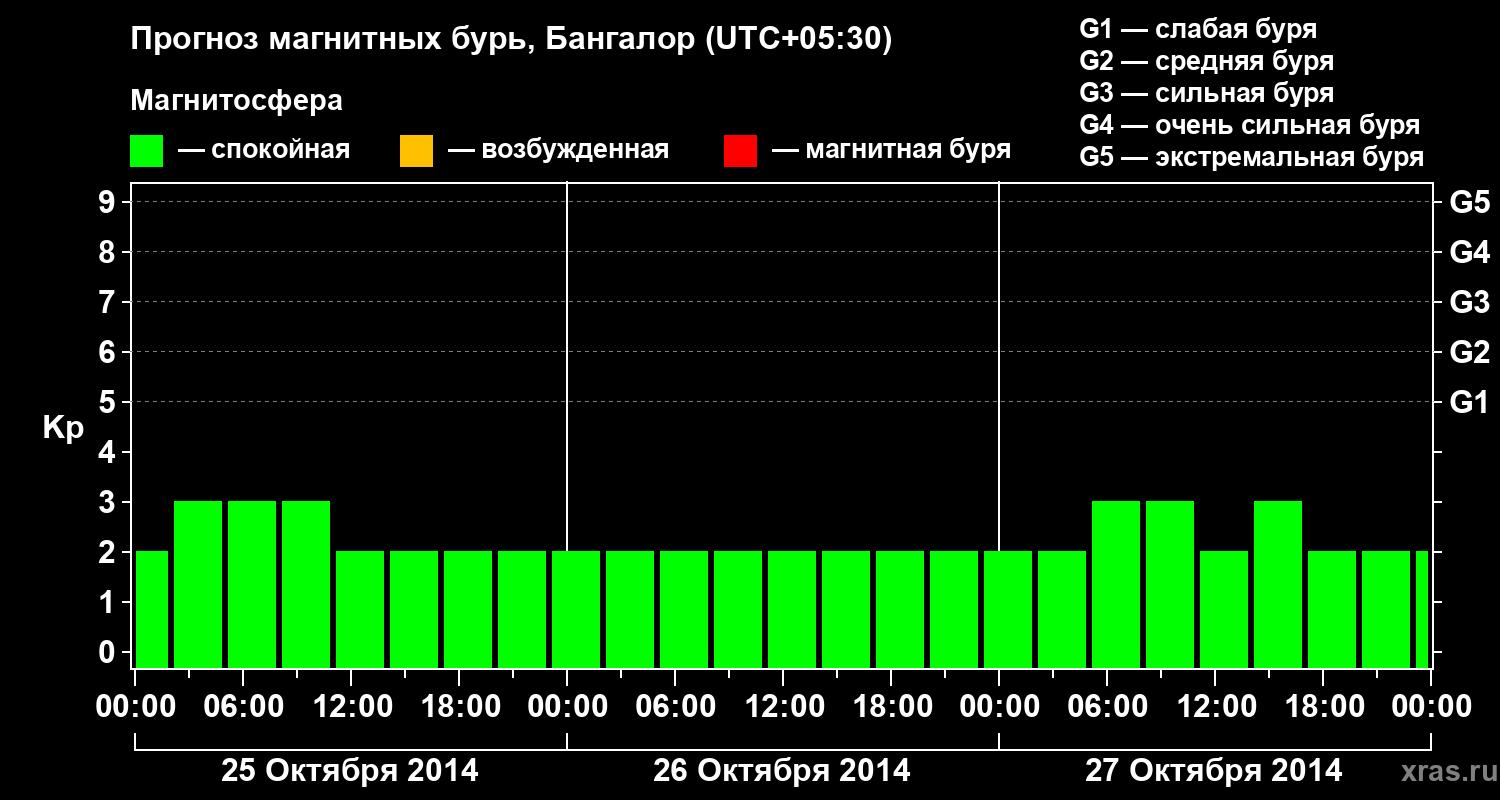Click the 06:00 bar on 25 October
Screen dimensions: 1500x800
click(x=252, y=584)
